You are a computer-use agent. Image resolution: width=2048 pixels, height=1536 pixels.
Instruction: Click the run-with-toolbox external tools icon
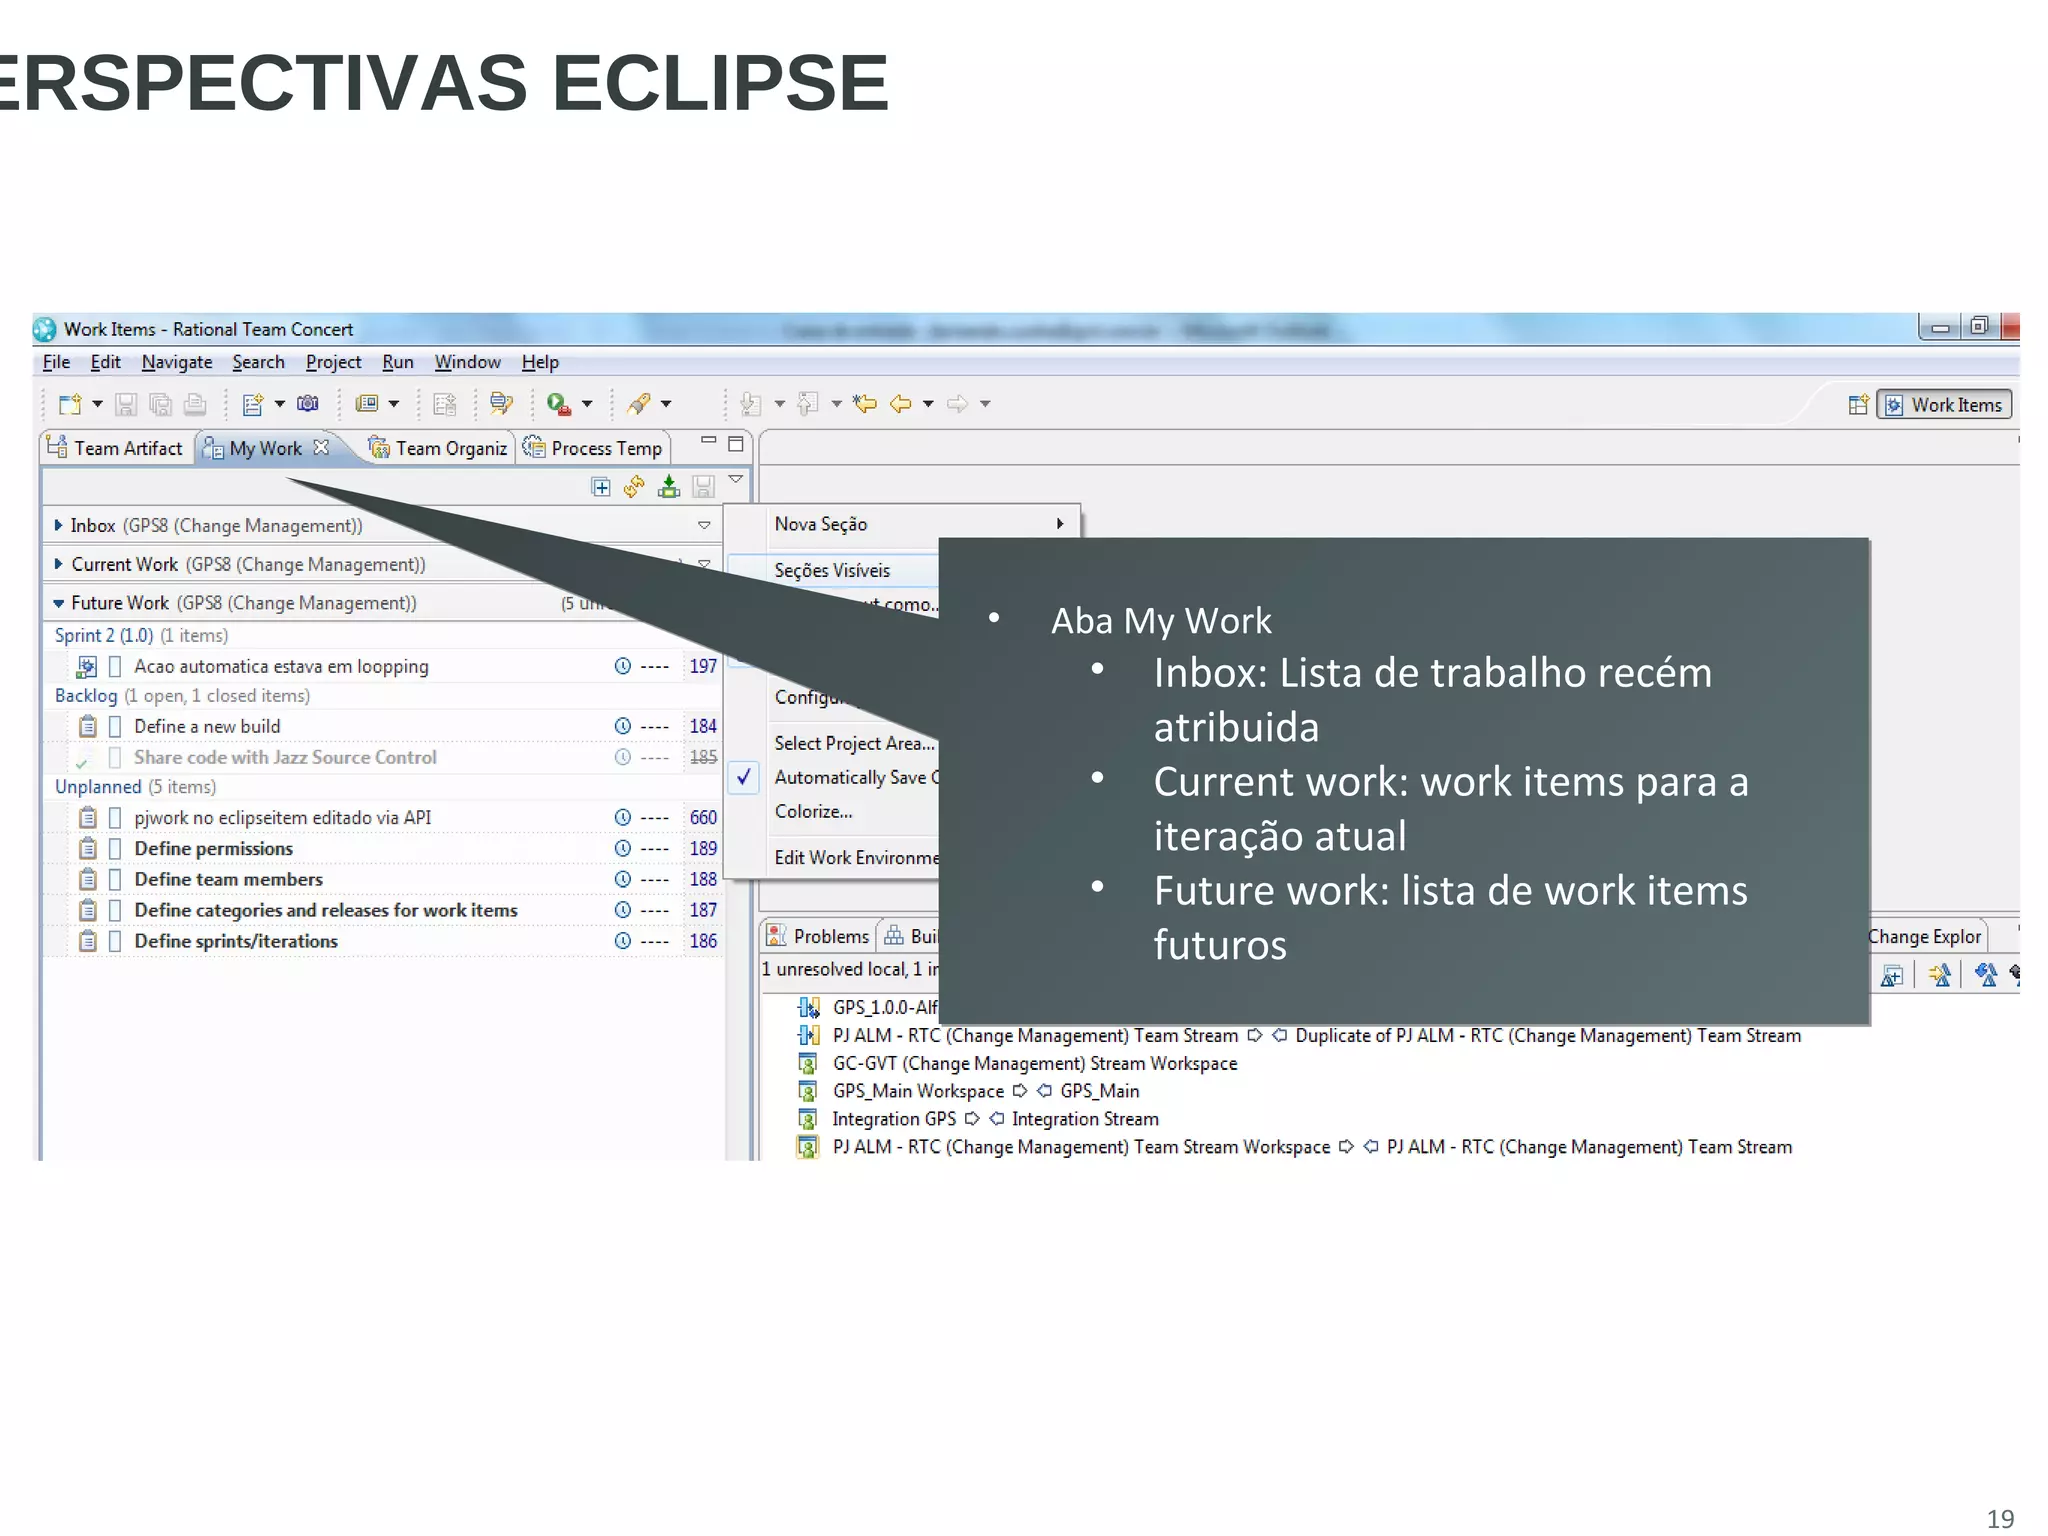click(x=559, y=404)
